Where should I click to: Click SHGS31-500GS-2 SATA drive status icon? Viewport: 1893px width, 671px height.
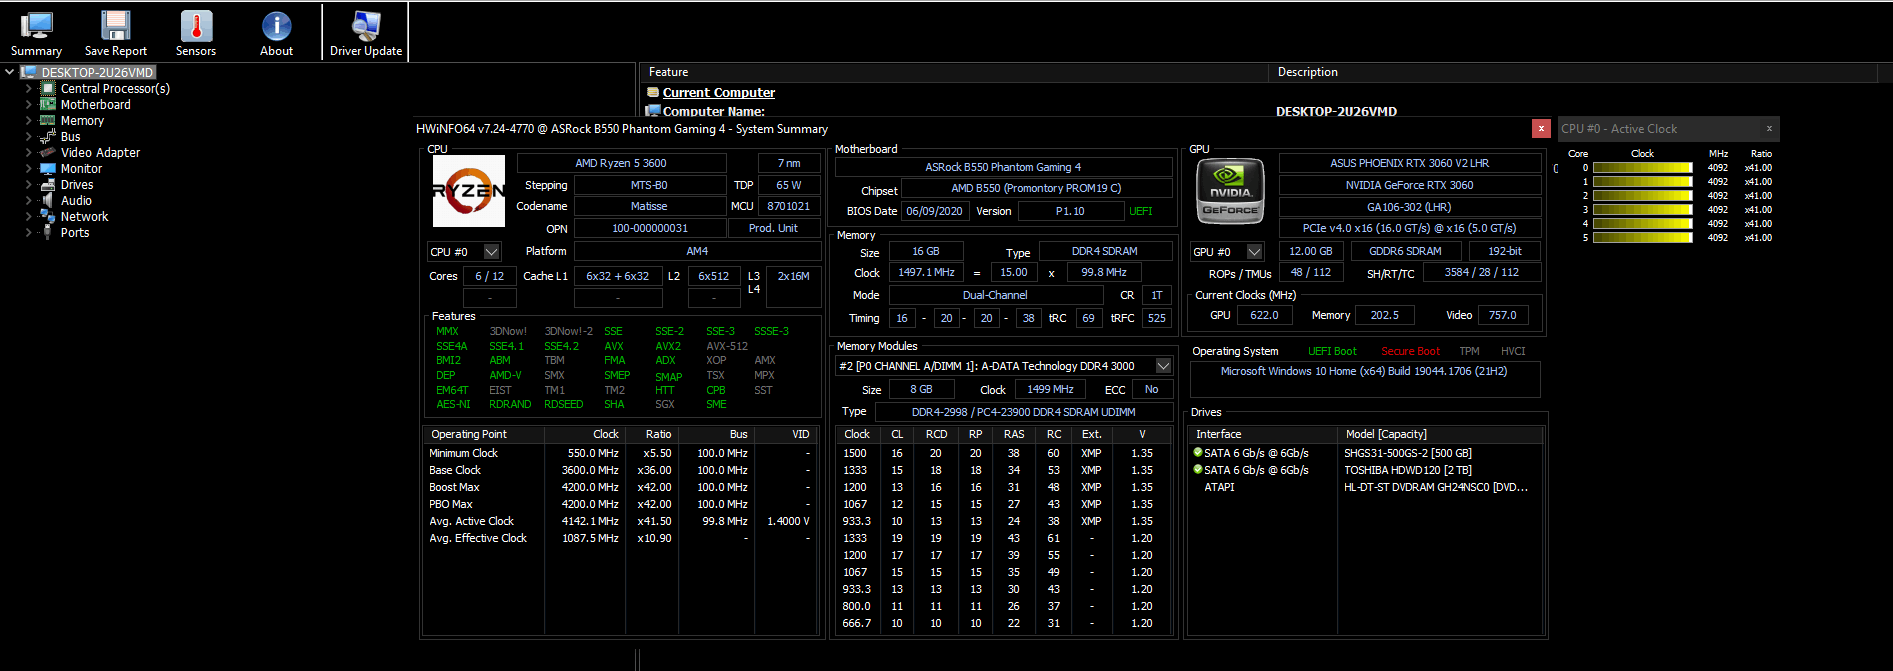pyautogui.click(x=1198, y=453)
